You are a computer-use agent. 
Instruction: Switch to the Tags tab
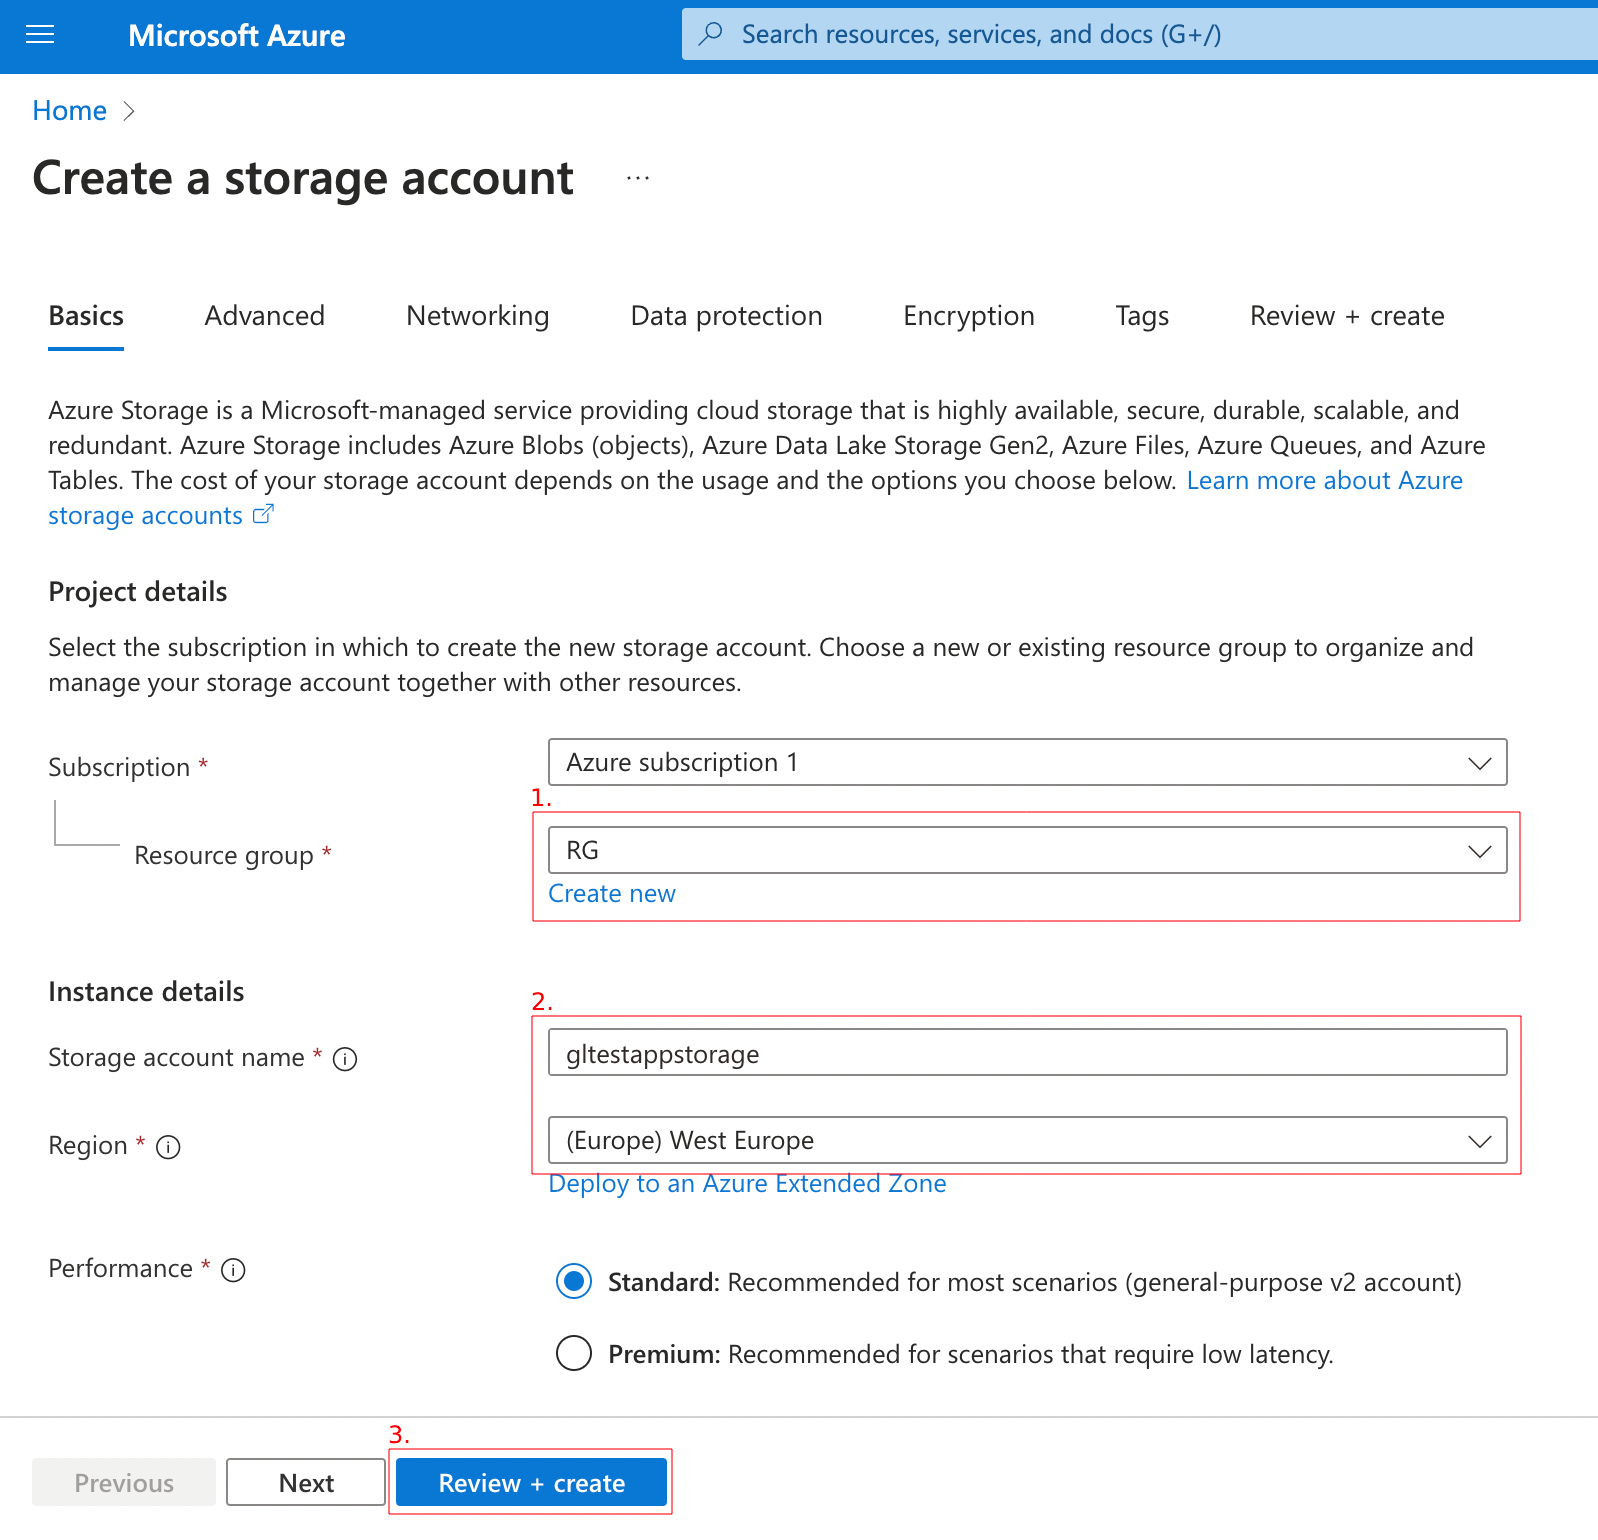(1142, 316)
